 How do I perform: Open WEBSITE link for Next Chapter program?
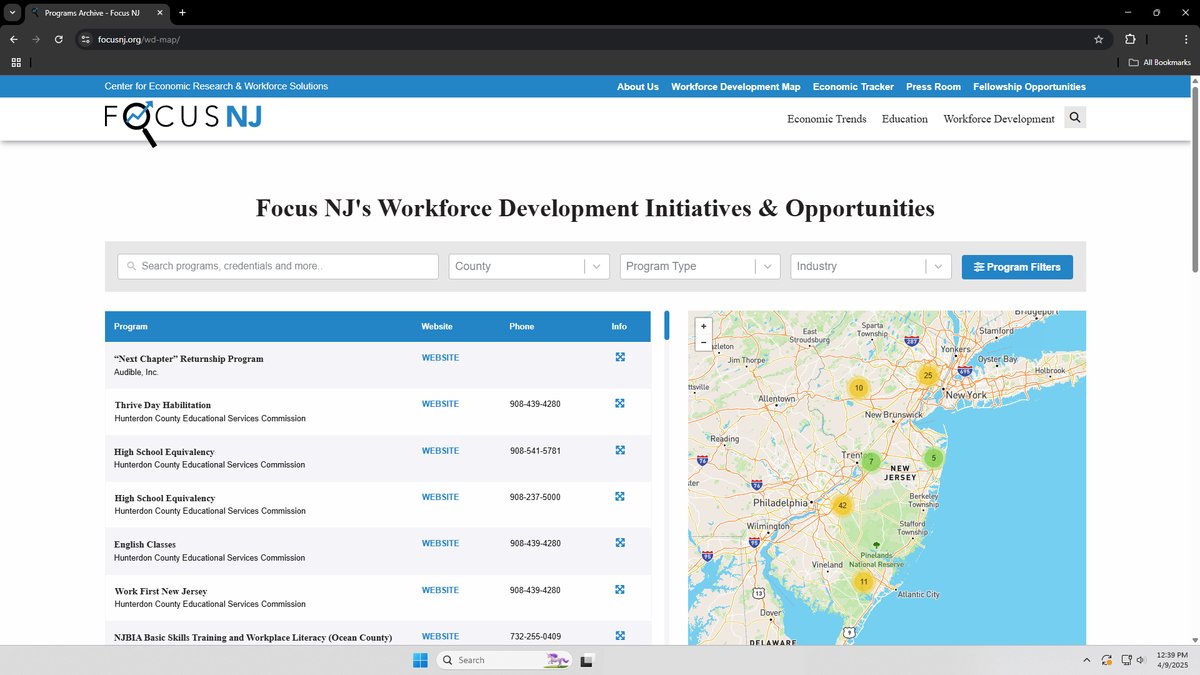tap(440, 358)
